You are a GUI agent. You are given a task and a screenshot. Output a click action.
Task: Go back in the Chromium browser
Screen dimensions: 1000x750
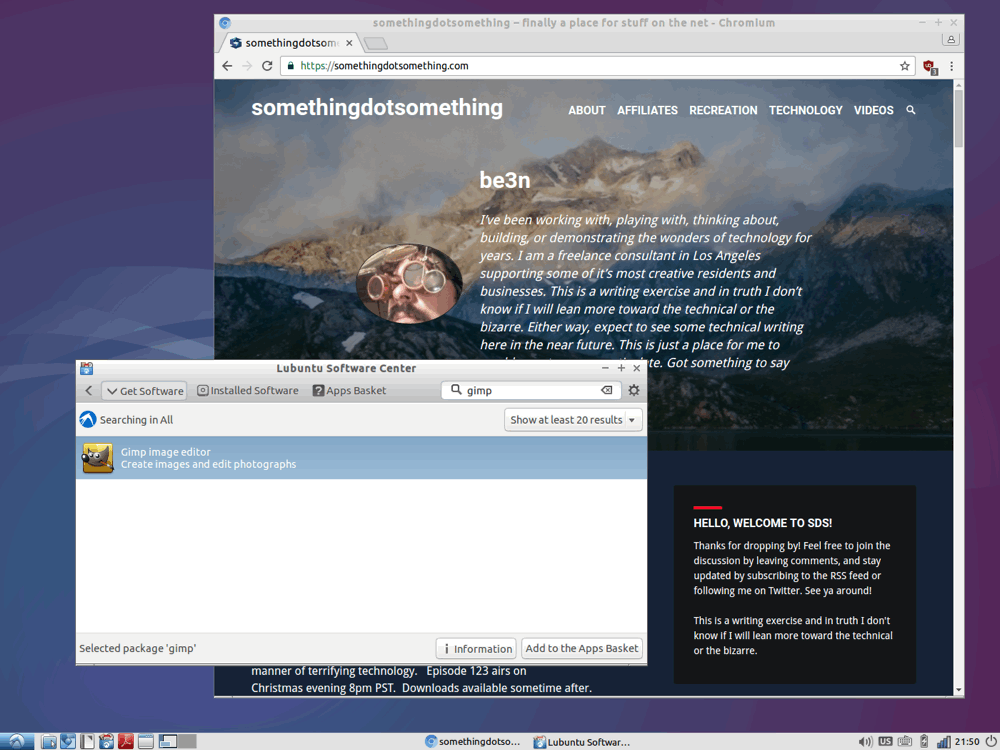[x=227, y=66]
